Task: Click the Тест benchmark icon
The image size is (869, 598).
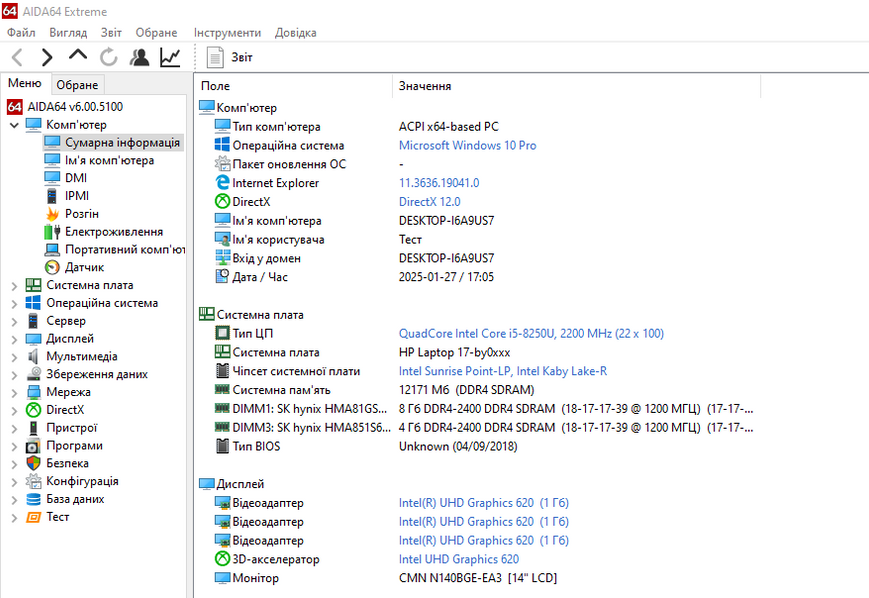Action: pyautogui.click(x=33, y=517)
